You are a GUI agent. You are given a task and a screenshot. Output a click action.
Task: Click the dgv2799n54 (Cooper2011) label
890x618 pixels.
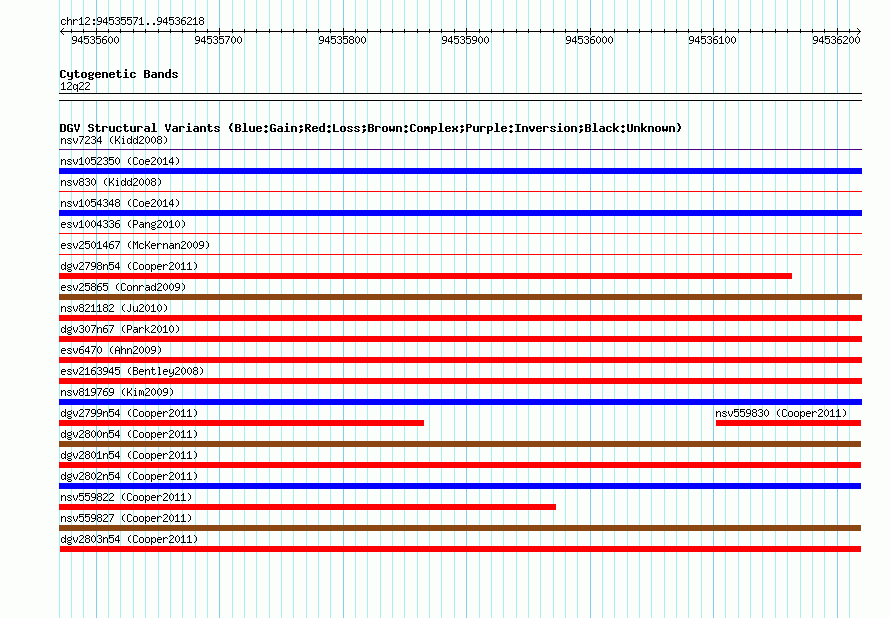click(x=129, y=413)
